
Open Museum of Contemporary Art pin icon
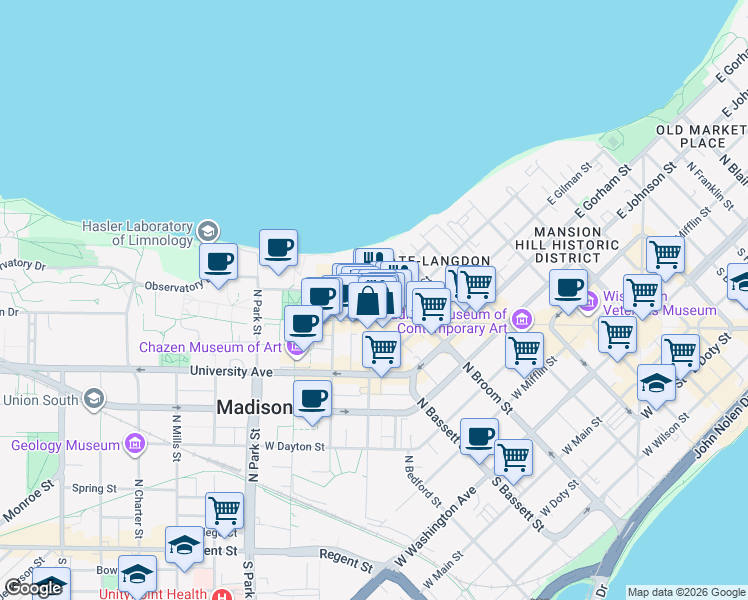[x=521, y=319]
